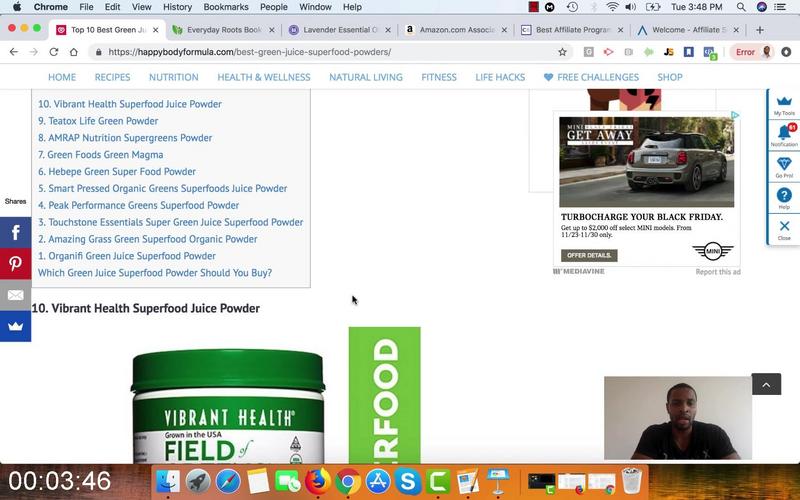Screen dimensions: 800x500
Task: Jump to 7. Green Foods Green Magma
Action: click(101, 155)
